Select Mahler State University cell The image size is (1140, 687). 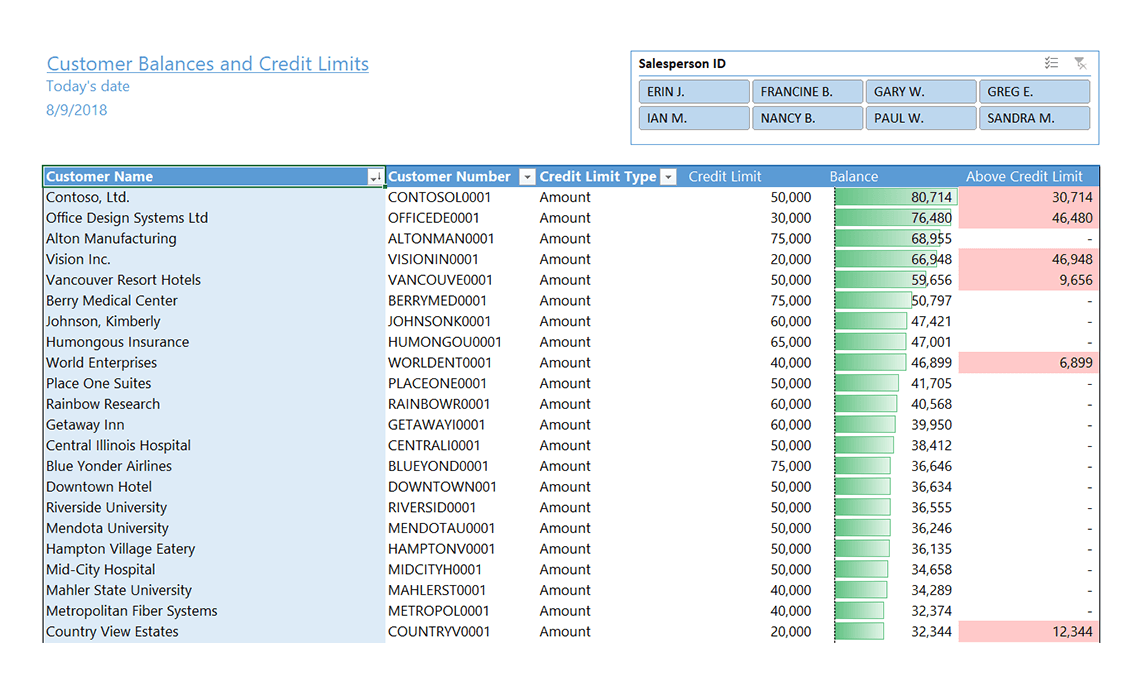[x=214, y=591]
